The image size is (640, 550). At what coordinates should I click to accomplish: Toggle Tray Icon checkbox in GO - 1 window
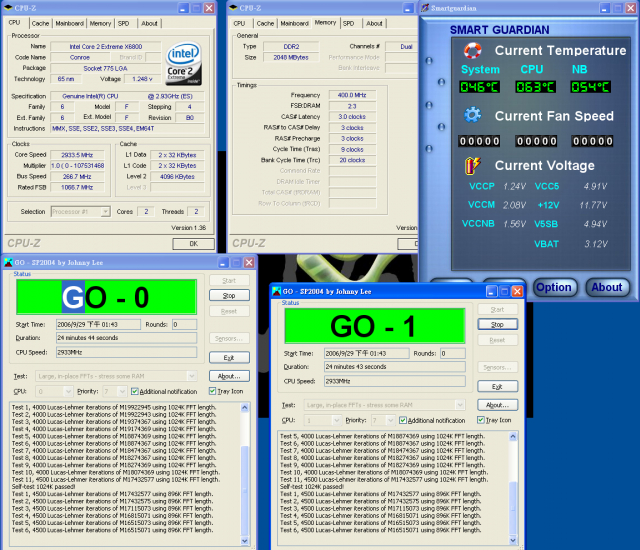[480, 420]
